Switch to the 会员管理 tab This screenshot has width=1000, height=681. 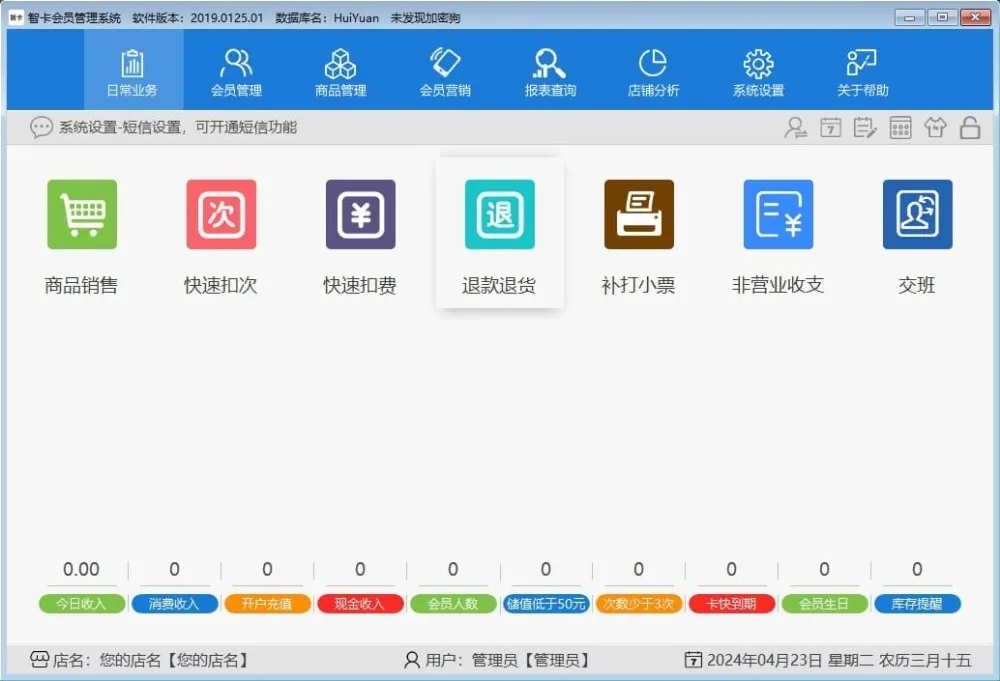[x=237, y=70]
